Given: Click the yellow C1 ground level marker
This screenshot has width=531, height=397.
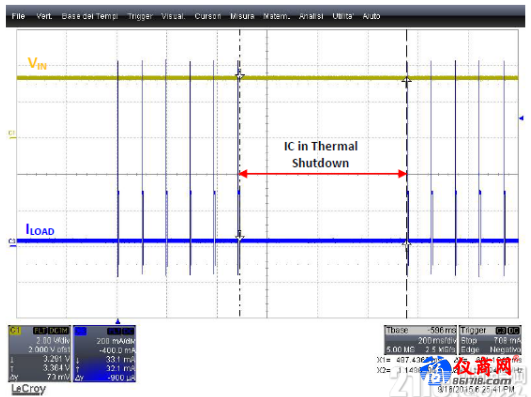Looking at the screenshot, I should coord(12,134).
